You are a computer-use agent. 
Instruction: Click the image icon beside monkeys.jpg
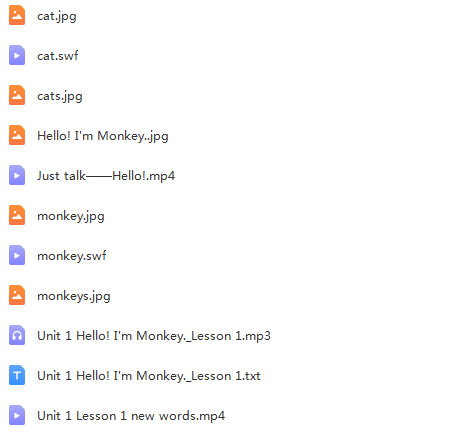pos(17,295)
